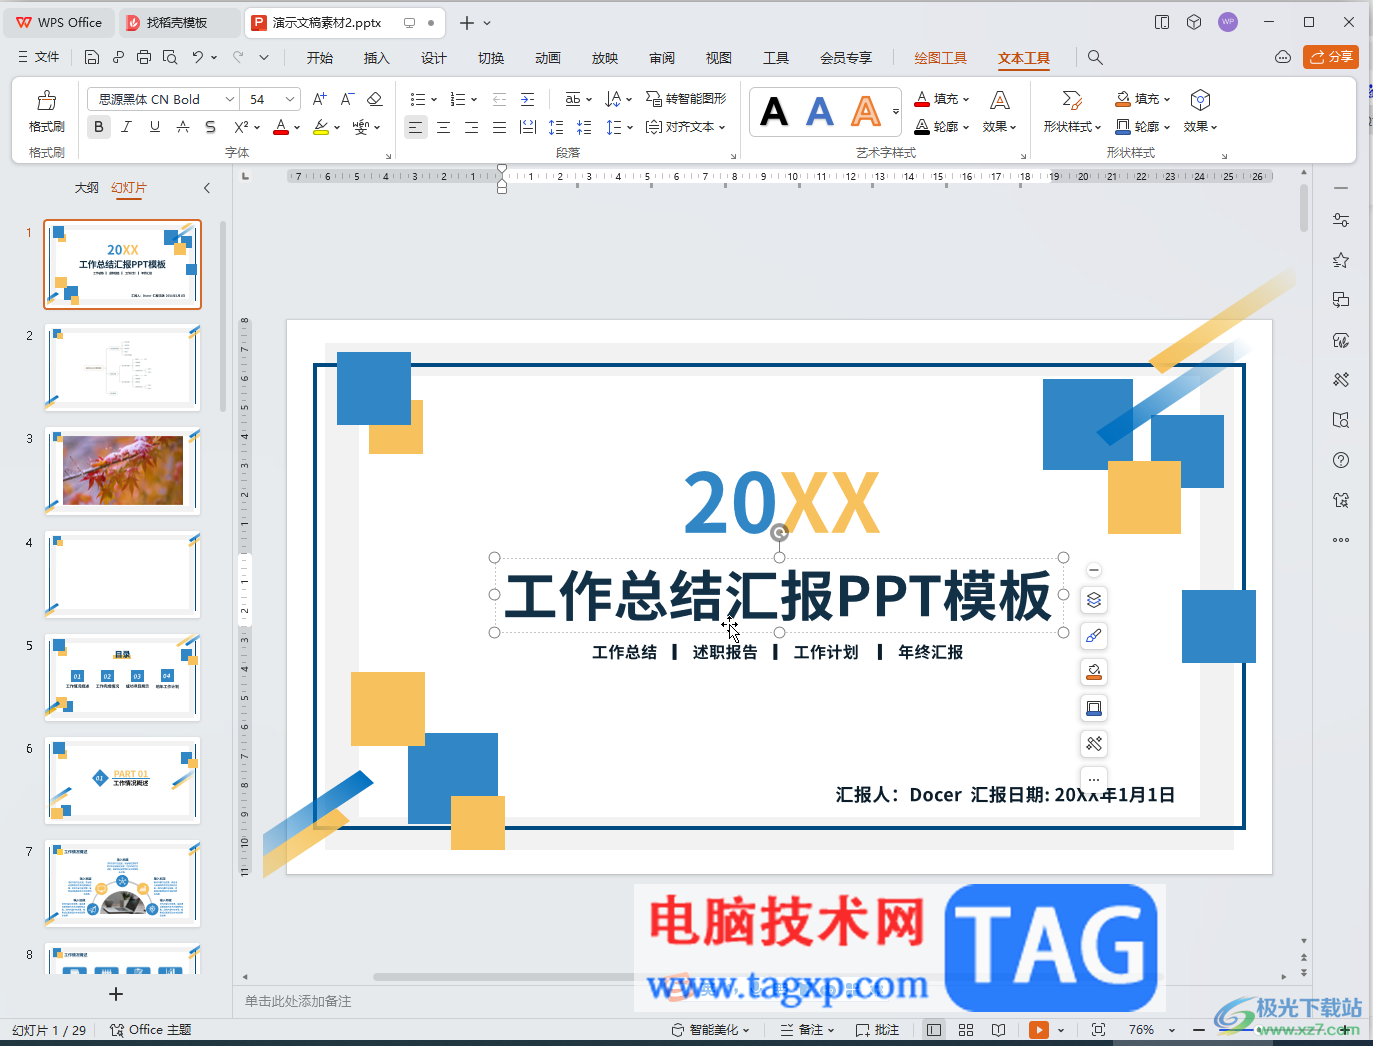This screenshot has width=1373, height=1046.
Task: Click Smart Beautify (智能美化) button
Action: [710, 1030]
